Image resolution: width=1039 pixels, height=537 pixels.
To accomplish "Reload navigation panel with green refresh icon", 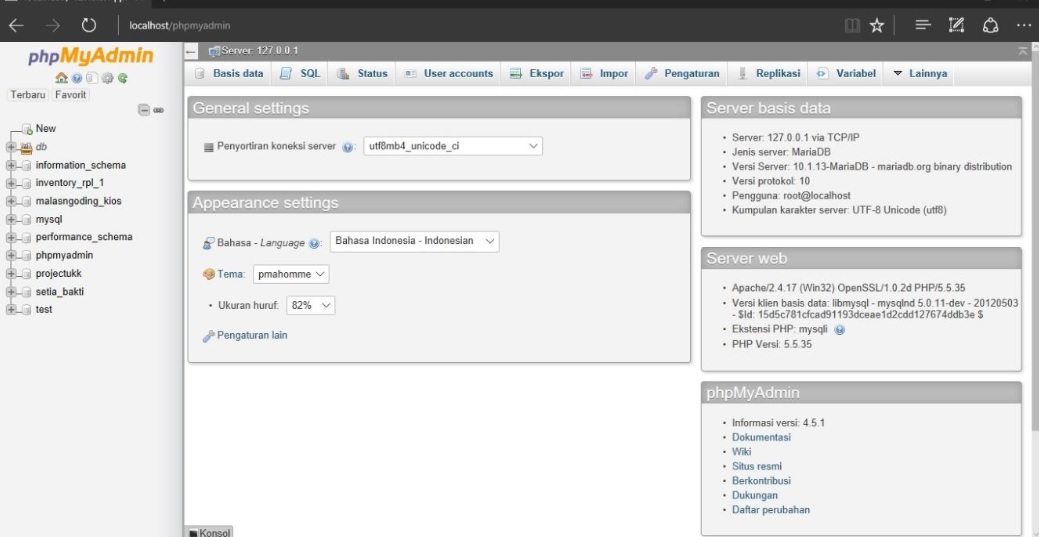I will (123, 78).
